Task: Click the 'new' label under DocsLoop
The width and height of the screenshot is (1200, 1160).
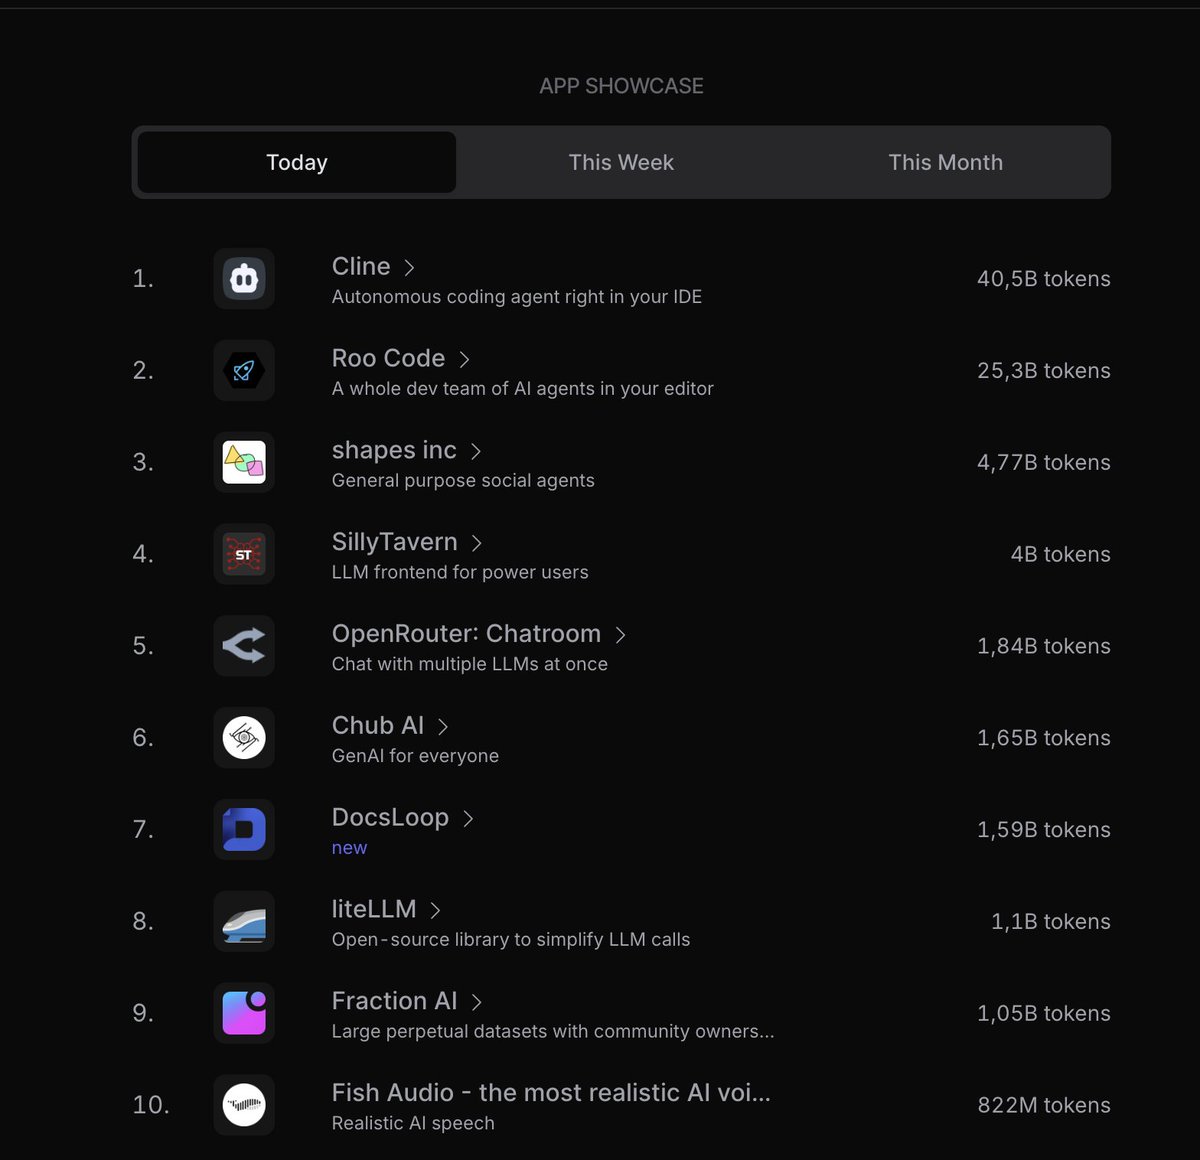Action: (x=349, y=848)
